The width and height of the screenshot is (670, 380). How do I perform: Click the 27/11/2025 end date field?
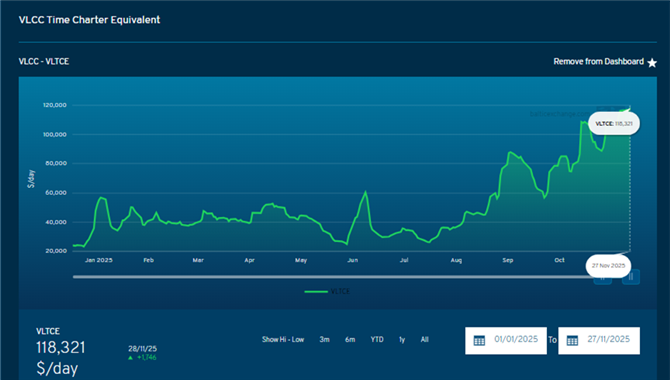(599, 341)
